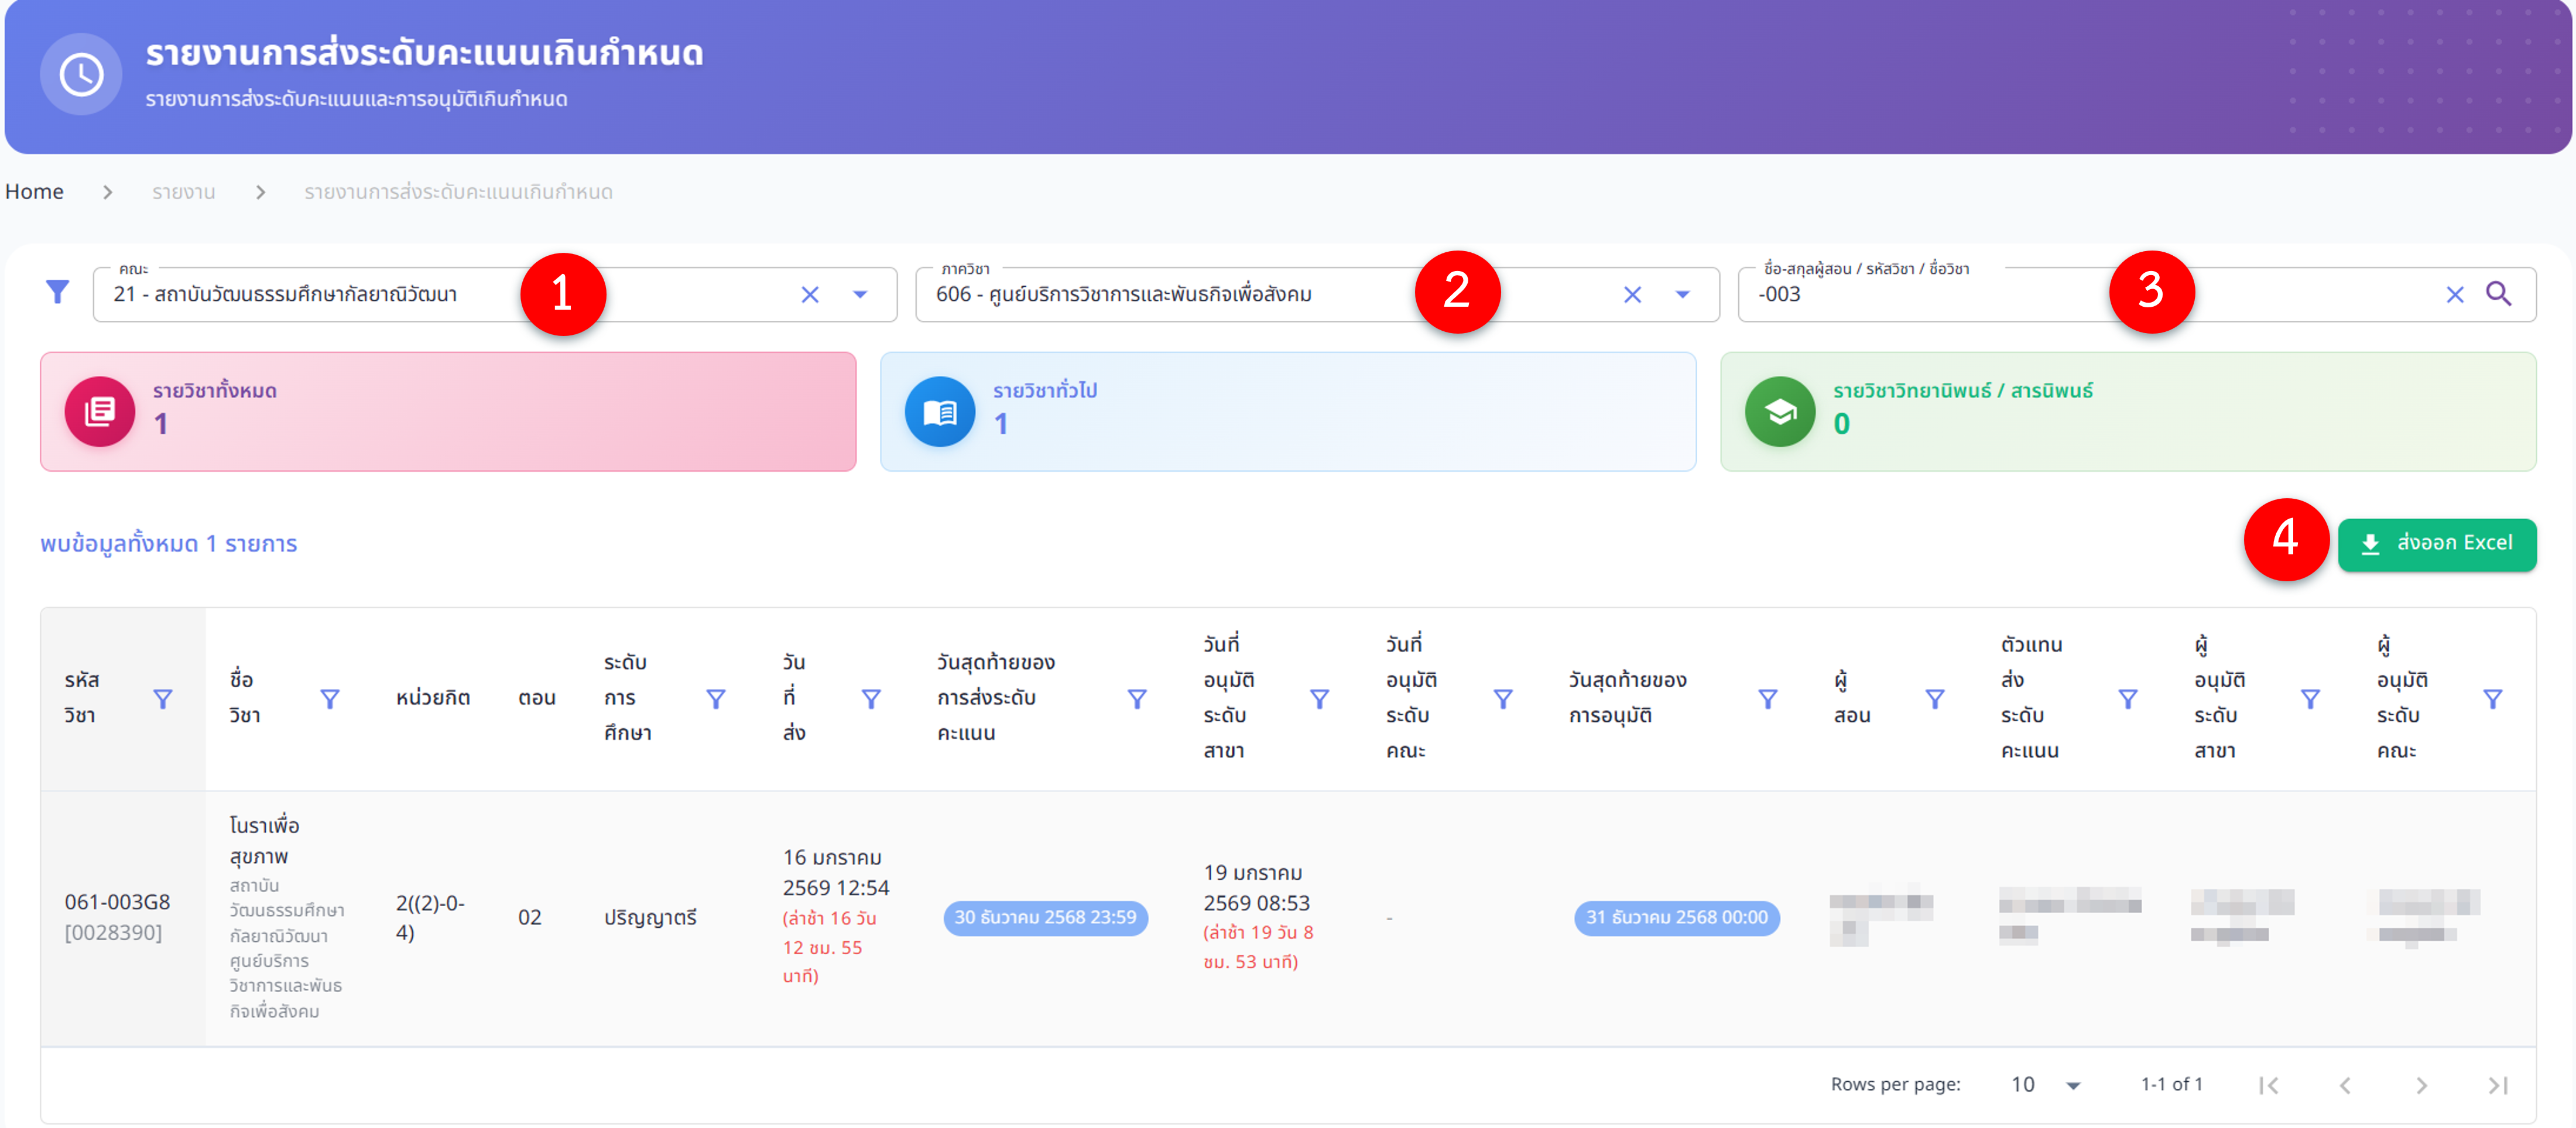Clear the -003 search text

click(2454, 295)
